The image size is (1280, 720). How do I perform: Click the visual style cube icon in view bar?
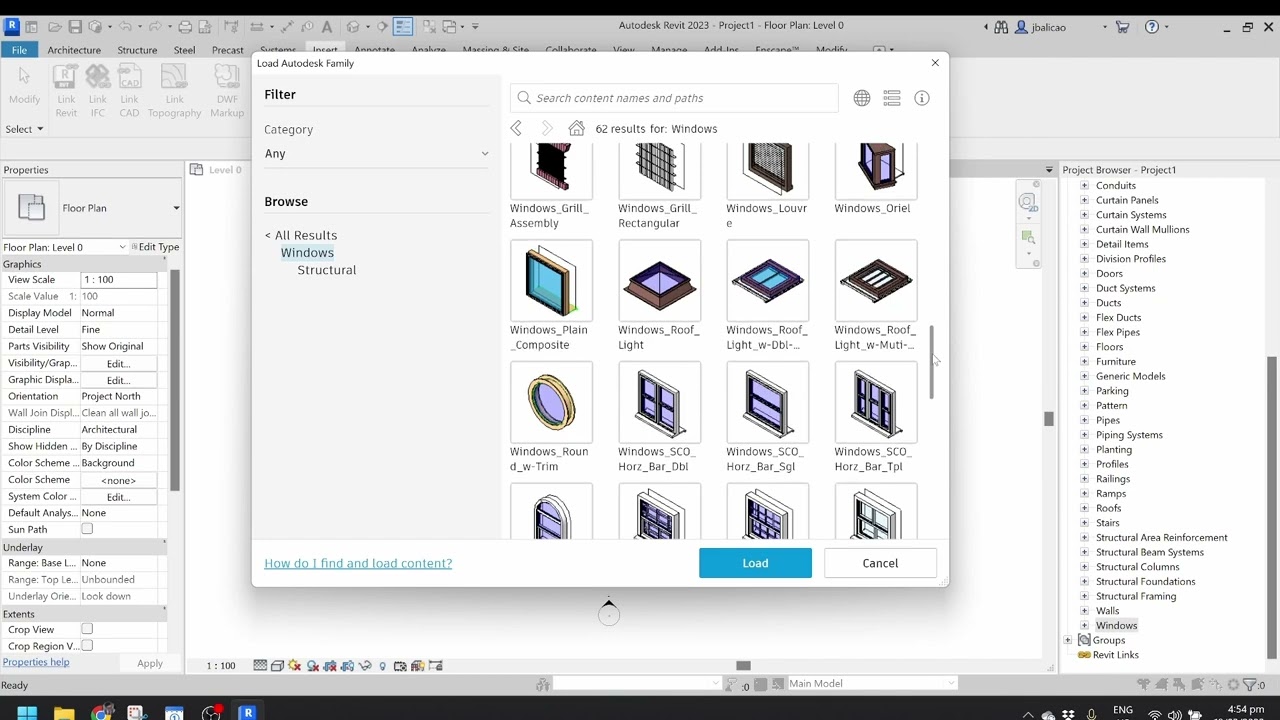coord(277,666)
